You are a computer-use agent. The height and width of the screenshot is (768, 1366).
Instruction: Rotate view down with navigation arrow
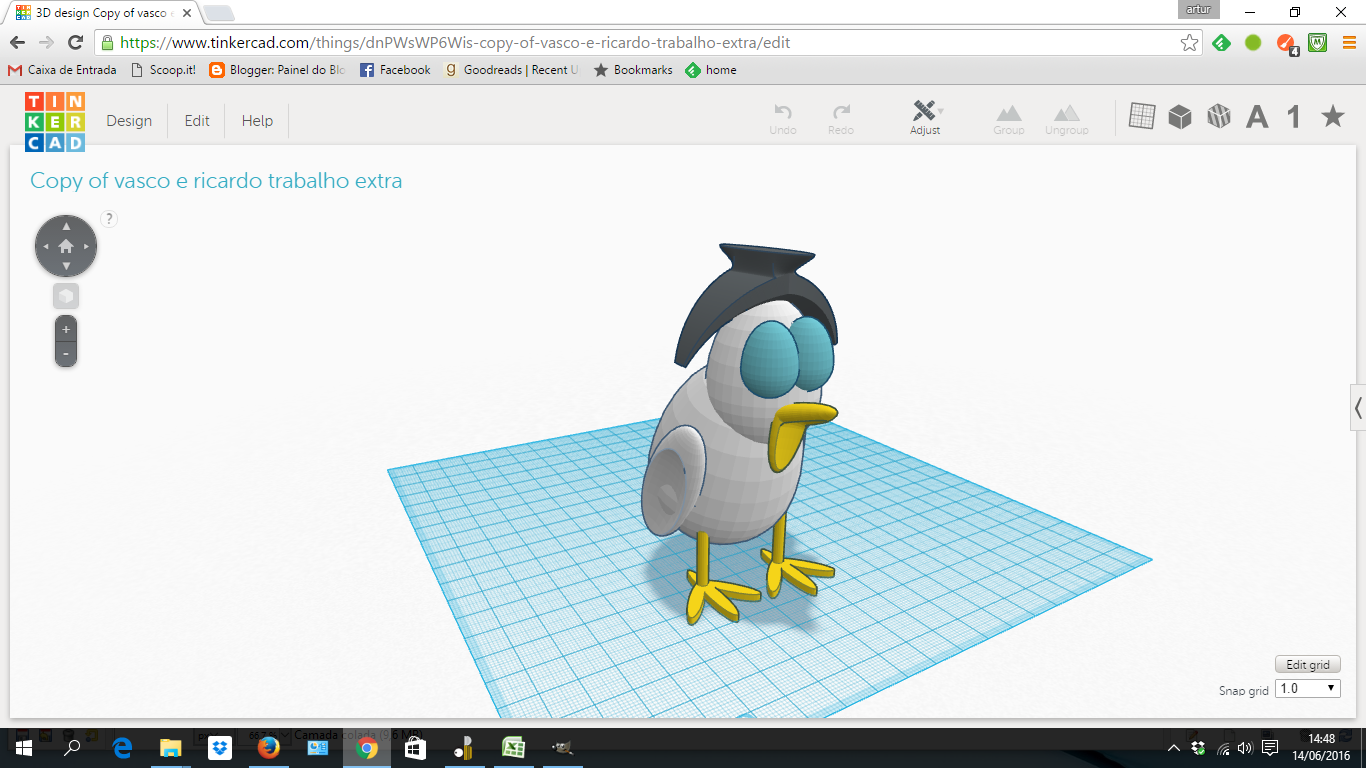coord(66,266)
